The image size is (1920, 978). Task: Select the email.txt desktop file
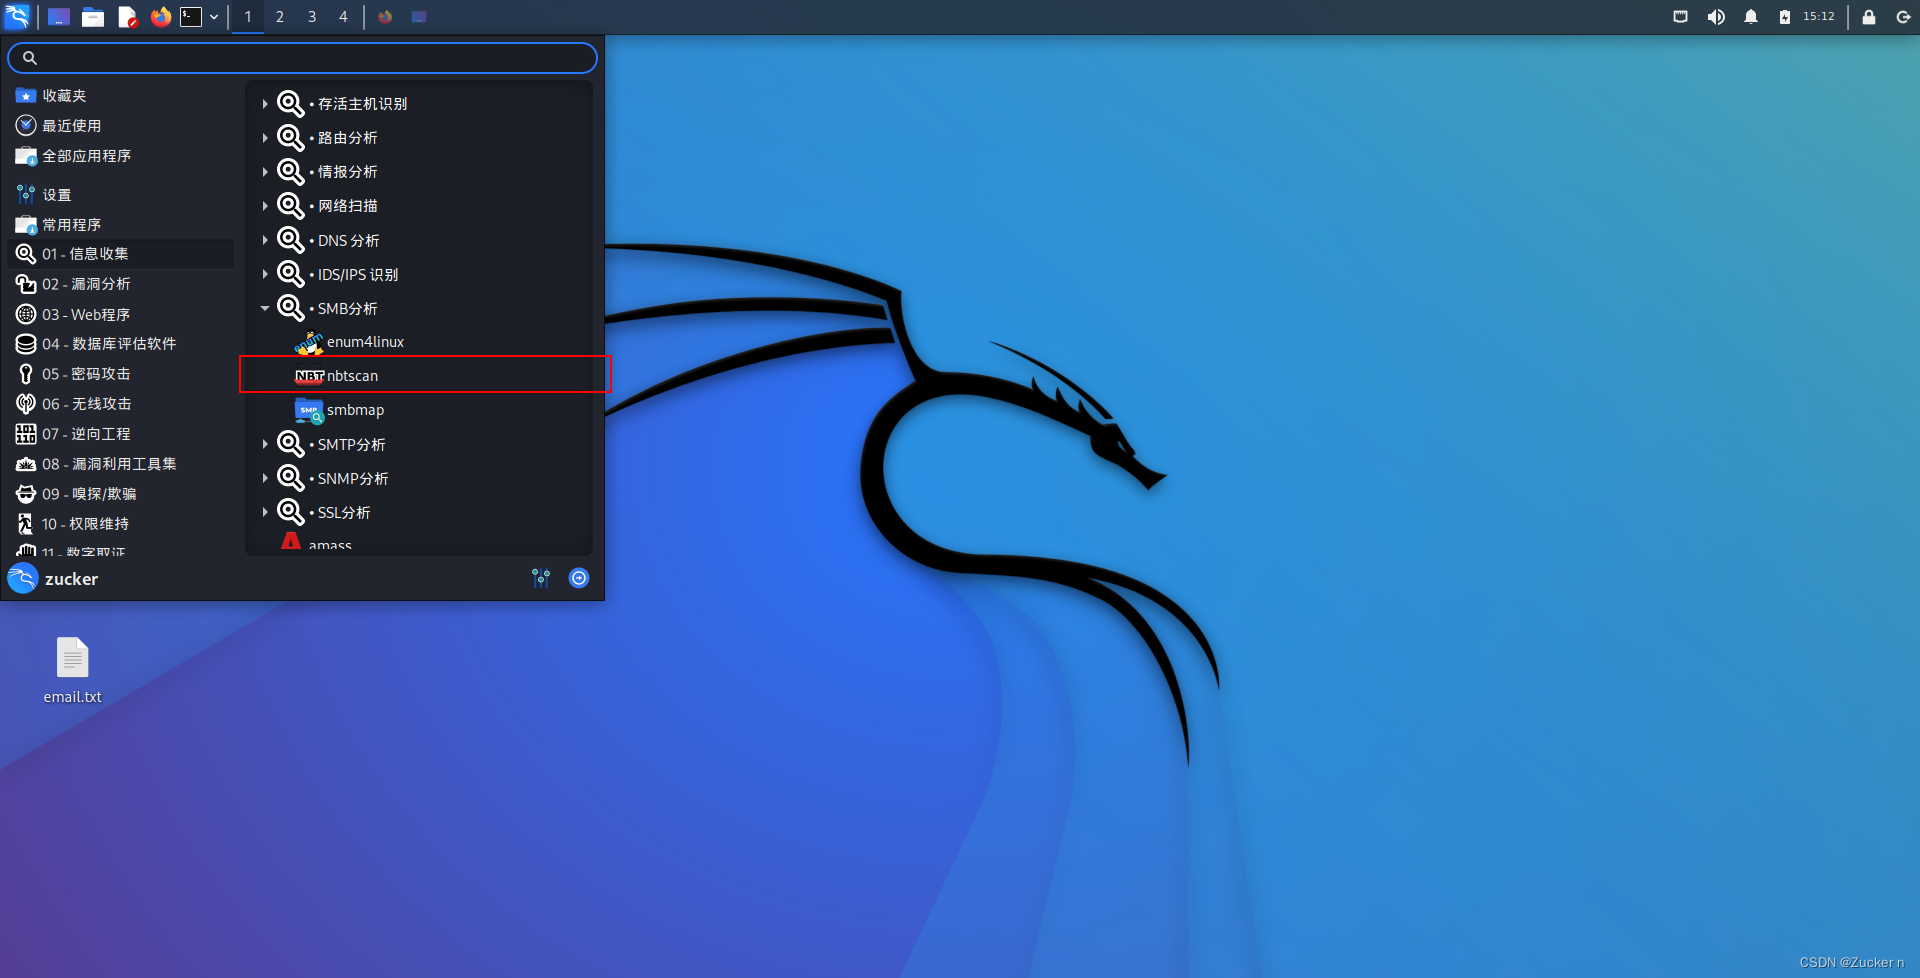pyautogui.click(x=72, y=671)
